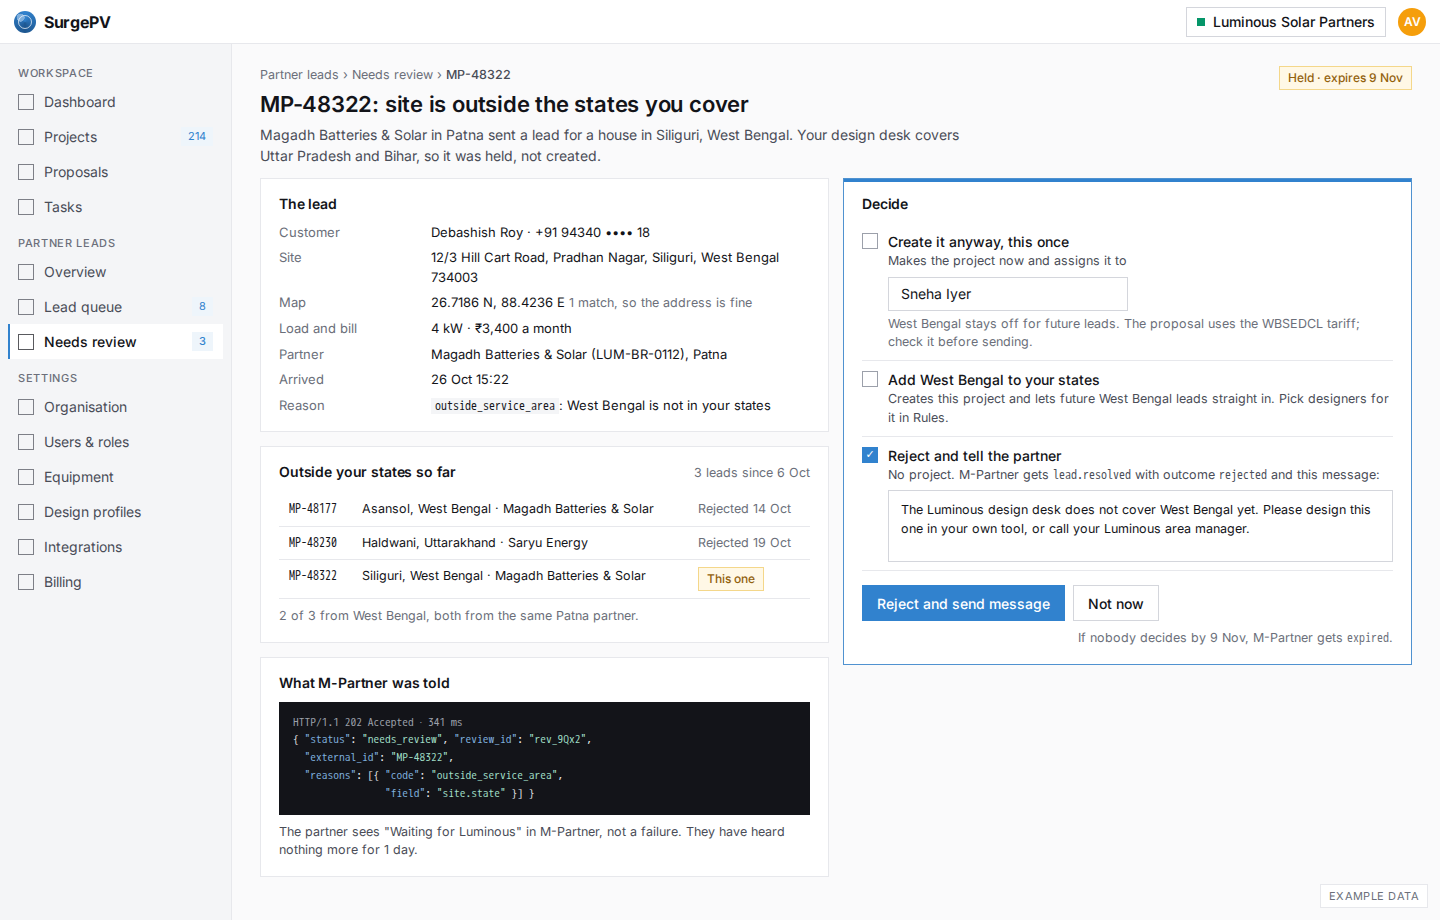Click the MP-48322 Siliguri row
Screen dimensions: 1440x920
pyautogui.click(x=544, y=577)
